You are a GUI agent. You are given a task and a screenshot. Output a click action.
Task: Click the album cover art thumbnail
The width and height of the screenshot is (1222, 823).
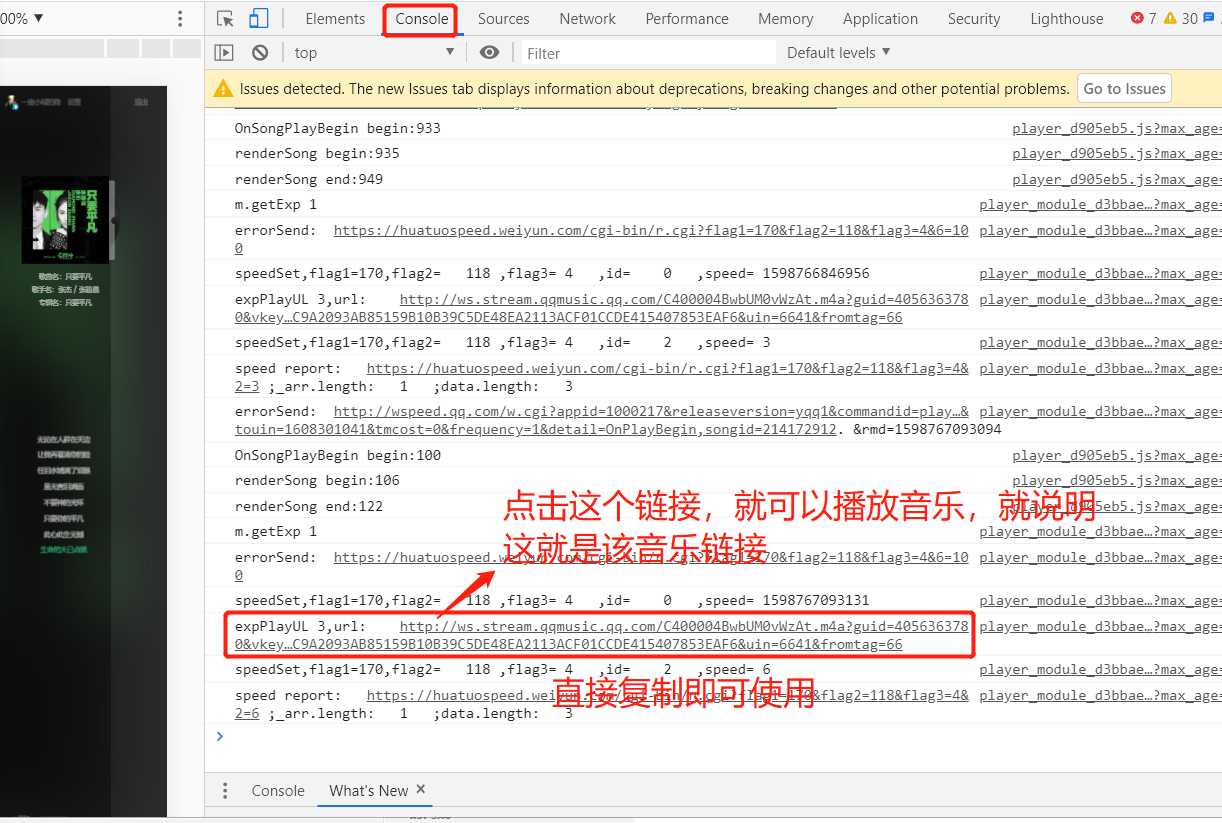pos(65,220)
